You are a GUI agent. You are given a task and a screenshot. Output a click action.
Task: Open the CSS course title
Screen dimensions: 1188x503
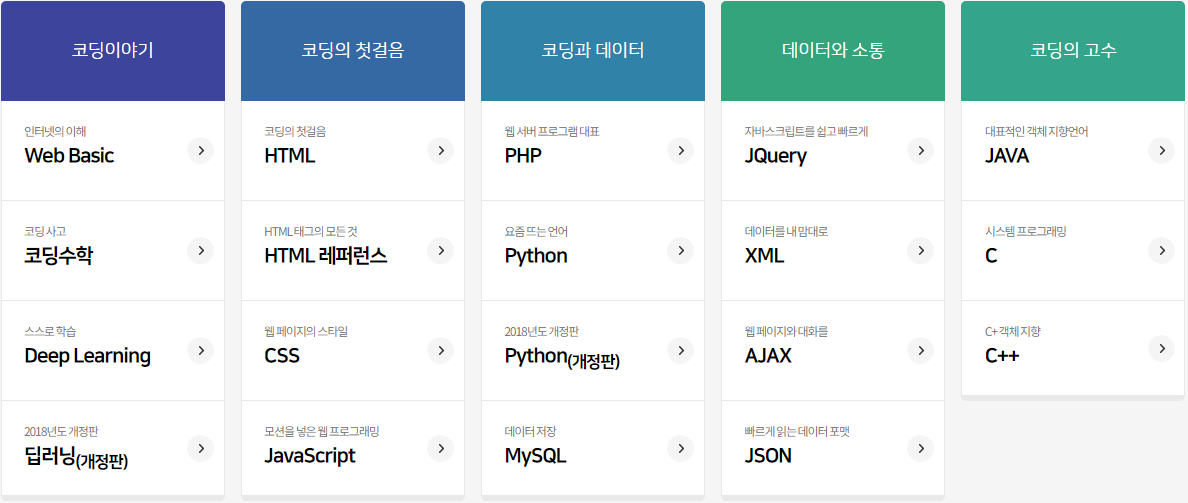coord(282,355)
